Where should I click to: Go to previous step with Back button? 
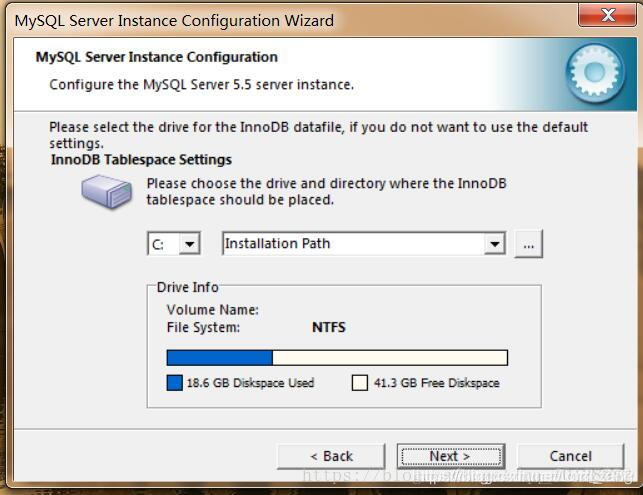pos(331,456)
